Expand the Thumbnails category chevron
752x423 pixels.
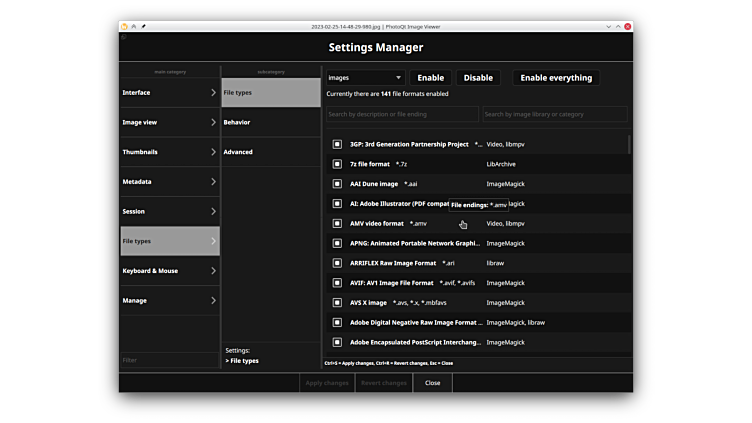(213, 152)
